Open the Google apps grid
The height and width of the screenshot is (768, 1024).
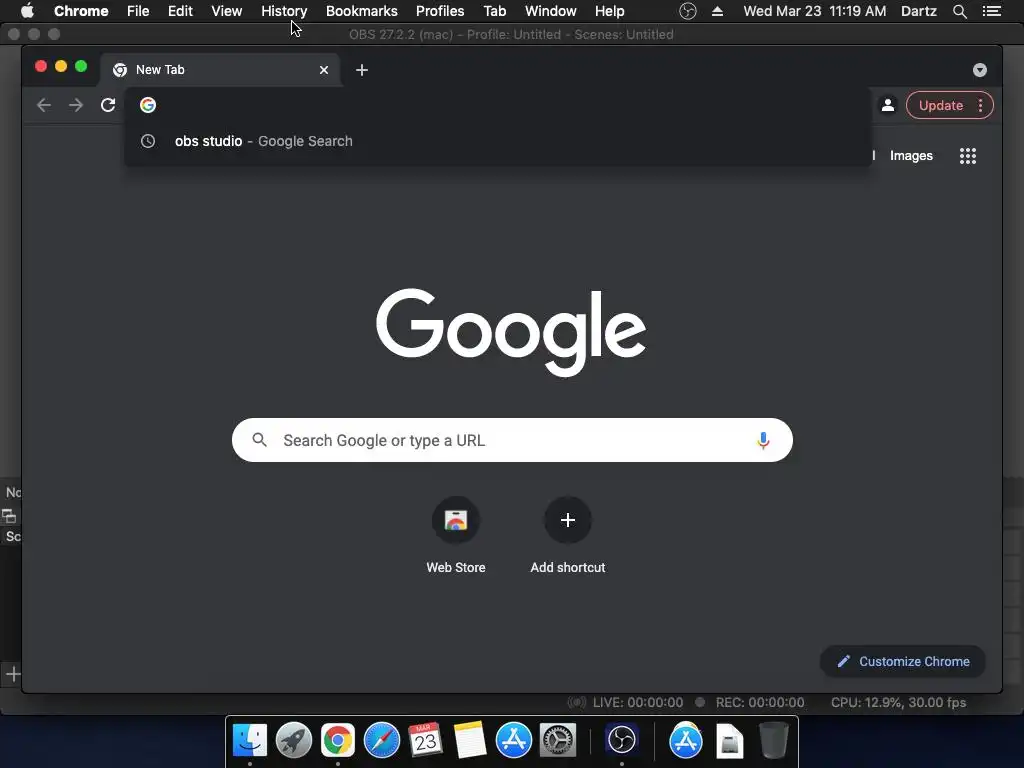(968, 155)
